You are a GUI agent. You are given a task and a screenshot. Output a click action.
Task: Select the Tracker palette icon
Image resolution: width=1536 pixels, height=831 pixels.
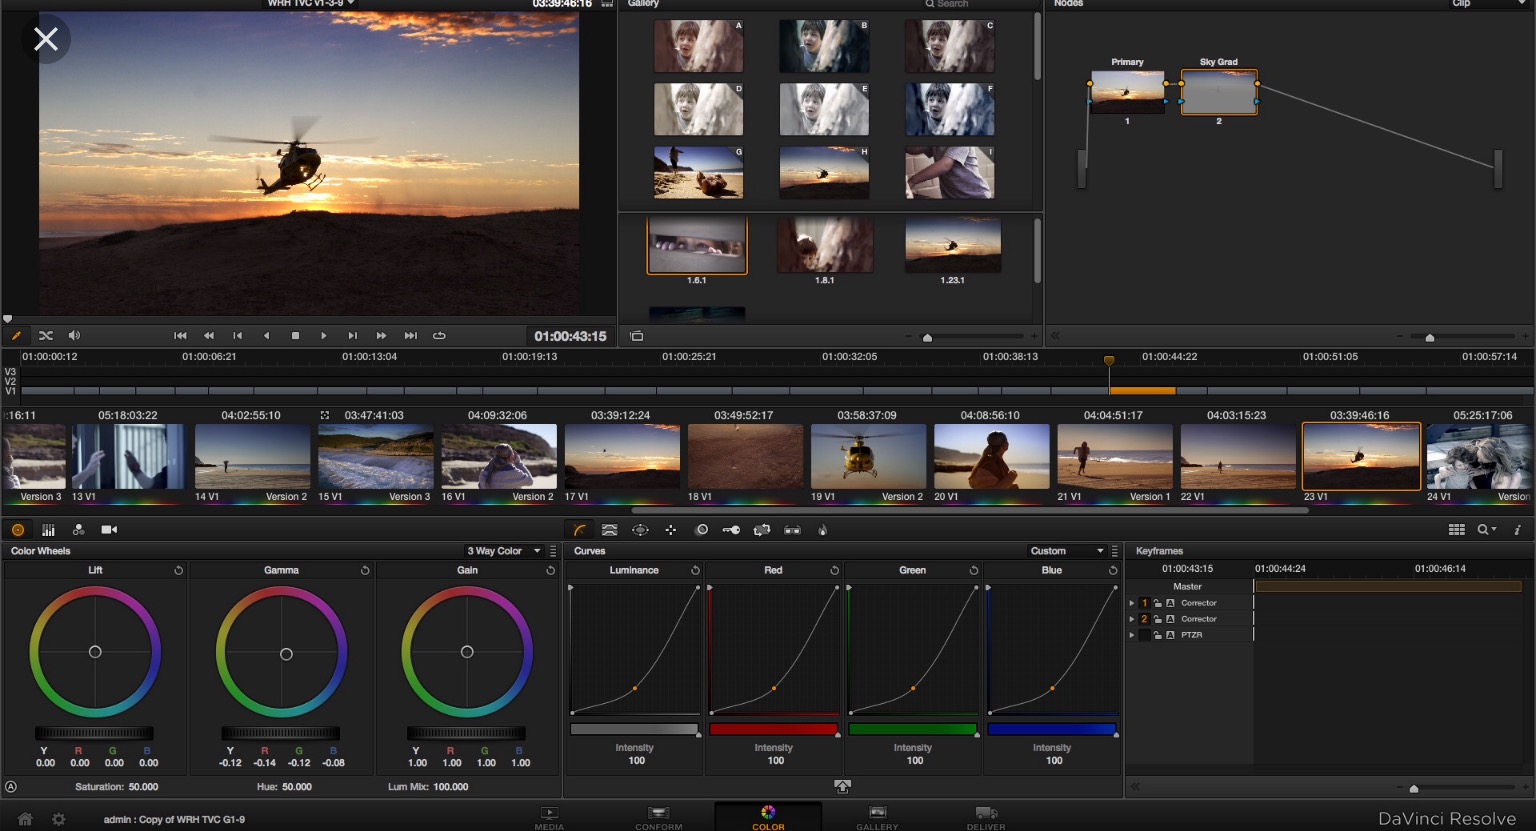tap(671, 529)
